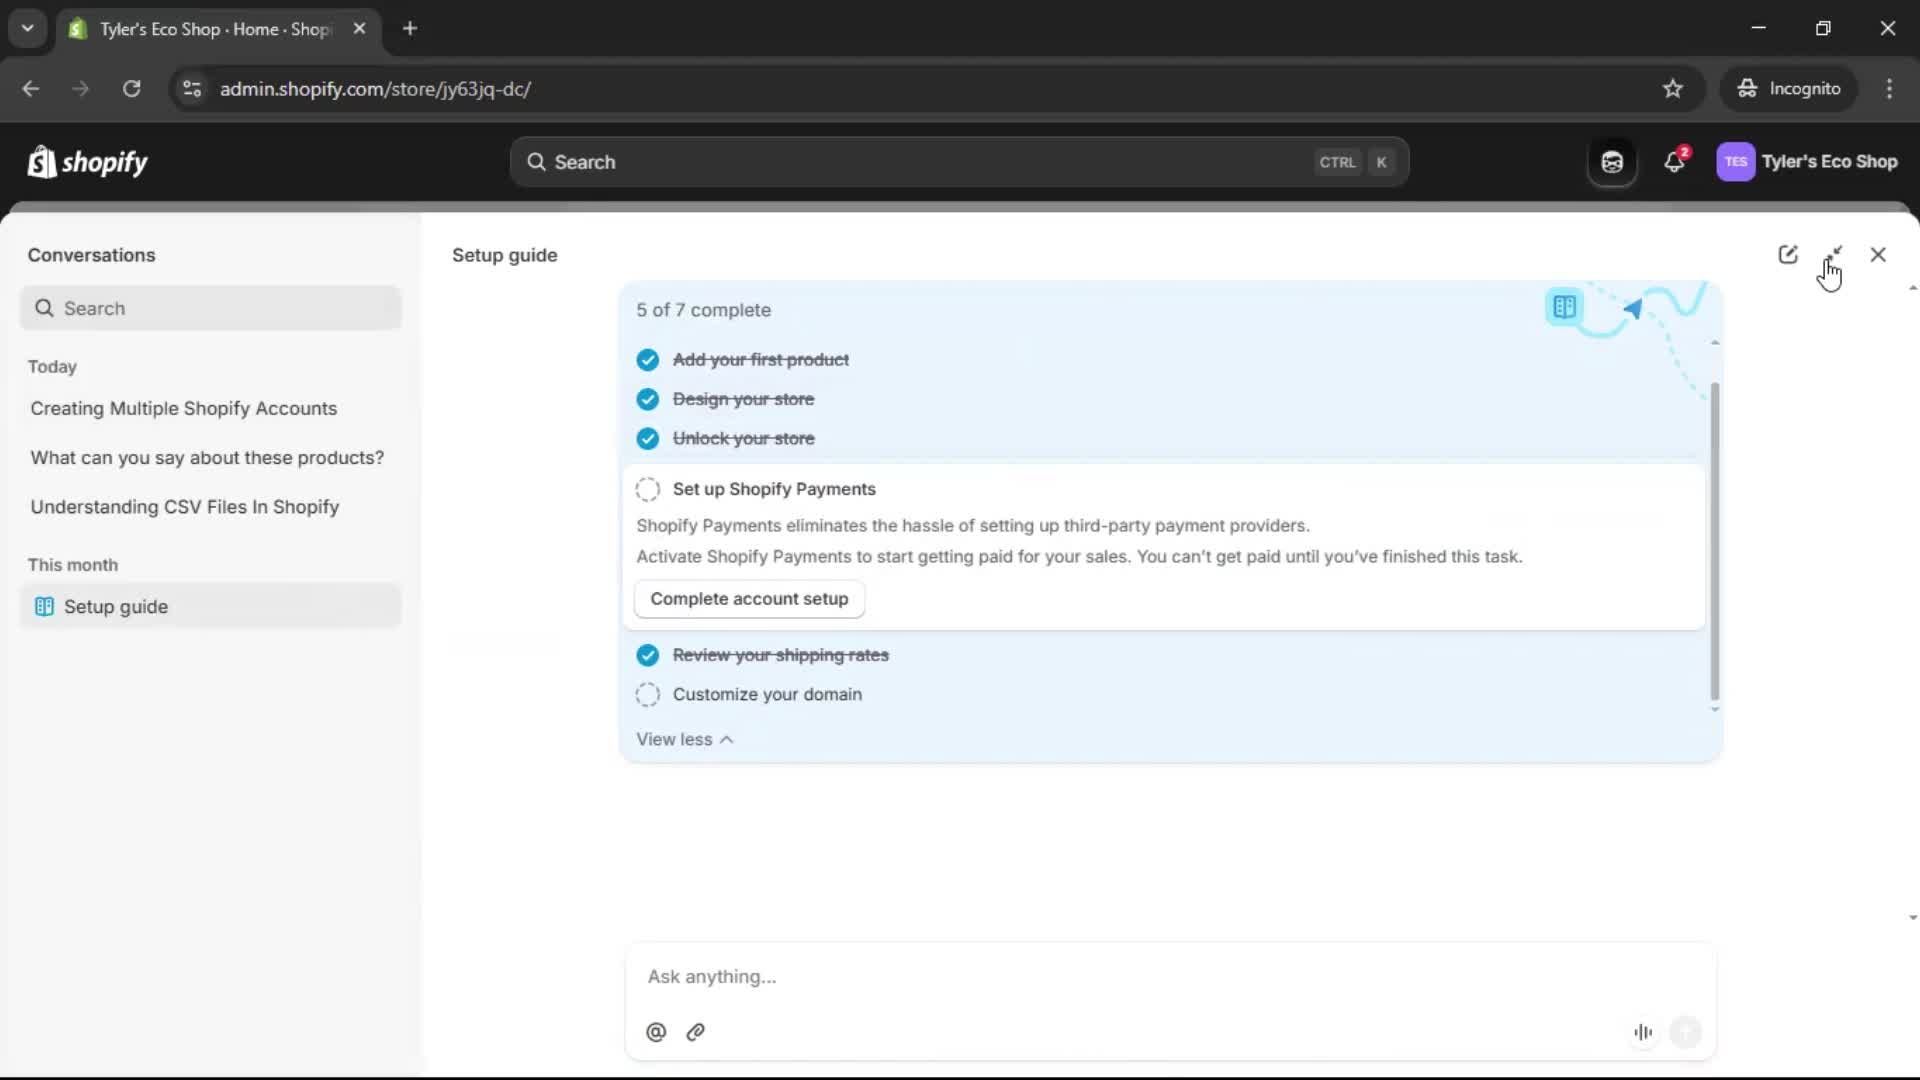Open the browser tab search chevron
This screenshot has height=1080, width=1920.
tap(27, 28)
